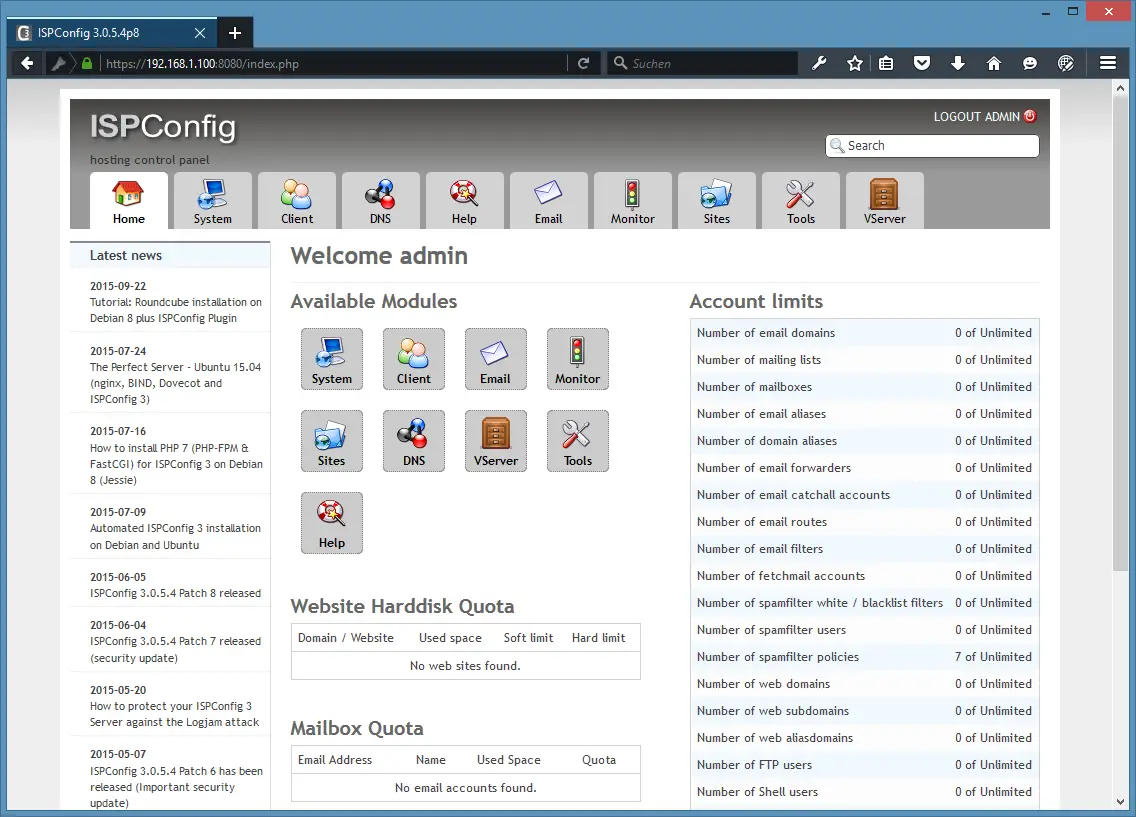The image size is (1136, 817).
Task: Open ISPConfig 3.0.5.4 Patch 6 news link
Action: pos(176,787)
